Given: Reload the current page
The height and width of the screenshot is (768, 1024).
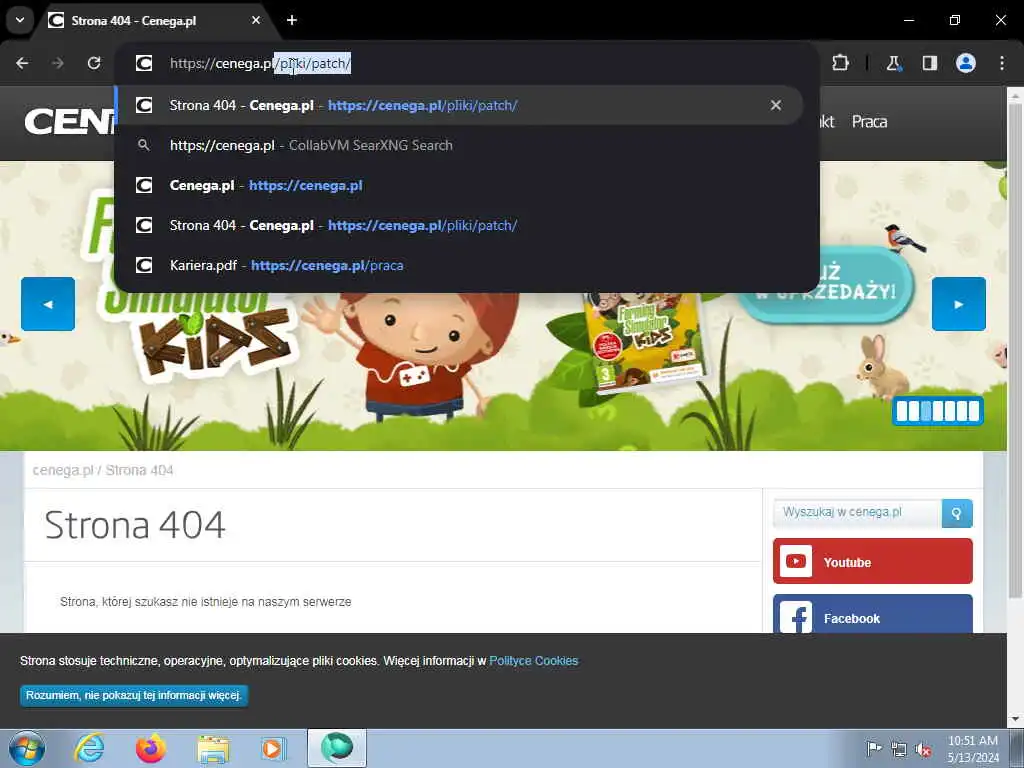Looking at the screenshot, I should click(94, 63).
